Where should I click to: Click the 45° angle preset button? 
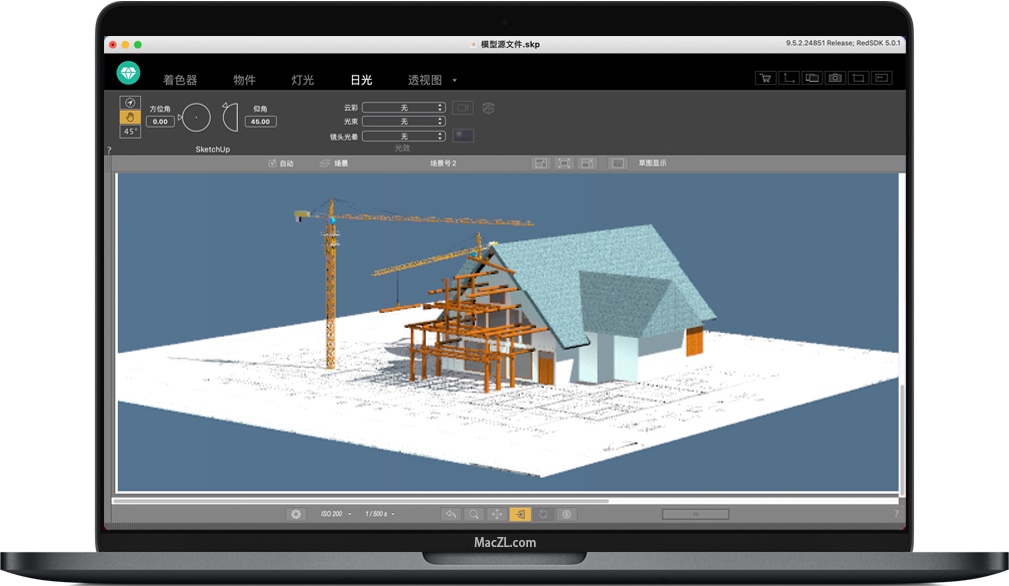[130, 132]
